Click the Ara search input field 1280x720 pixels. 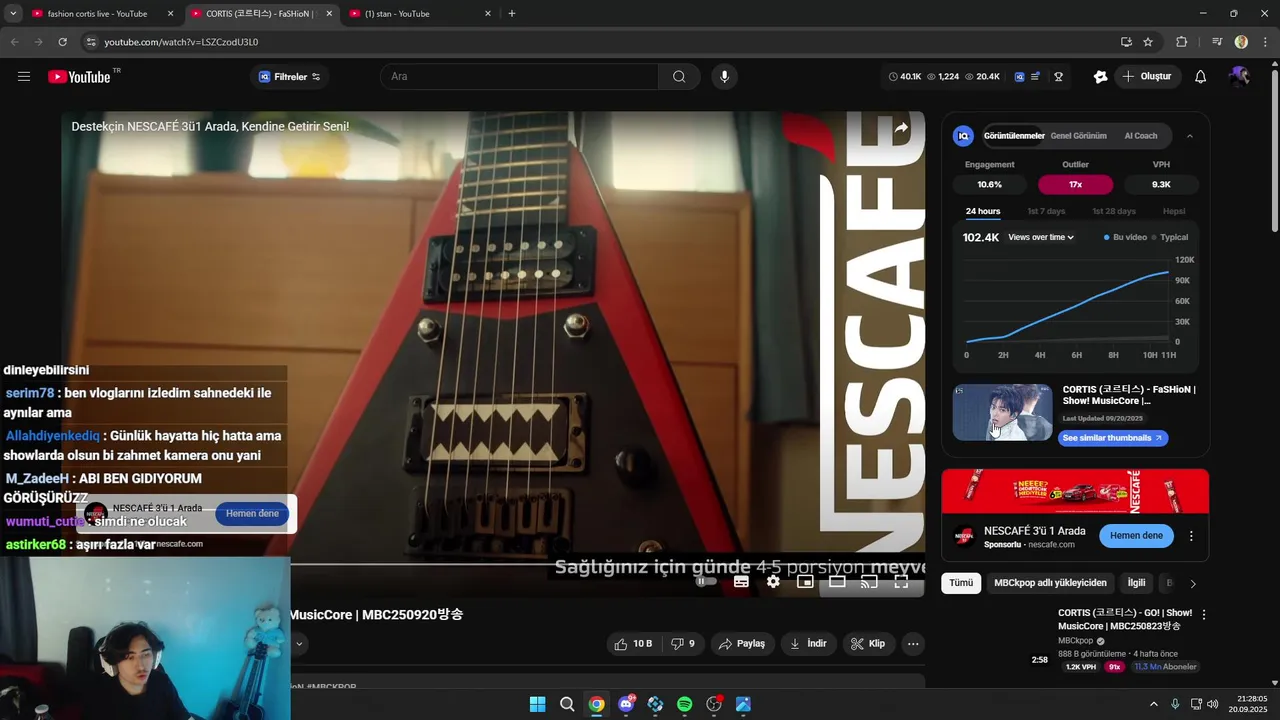point(520,77)
